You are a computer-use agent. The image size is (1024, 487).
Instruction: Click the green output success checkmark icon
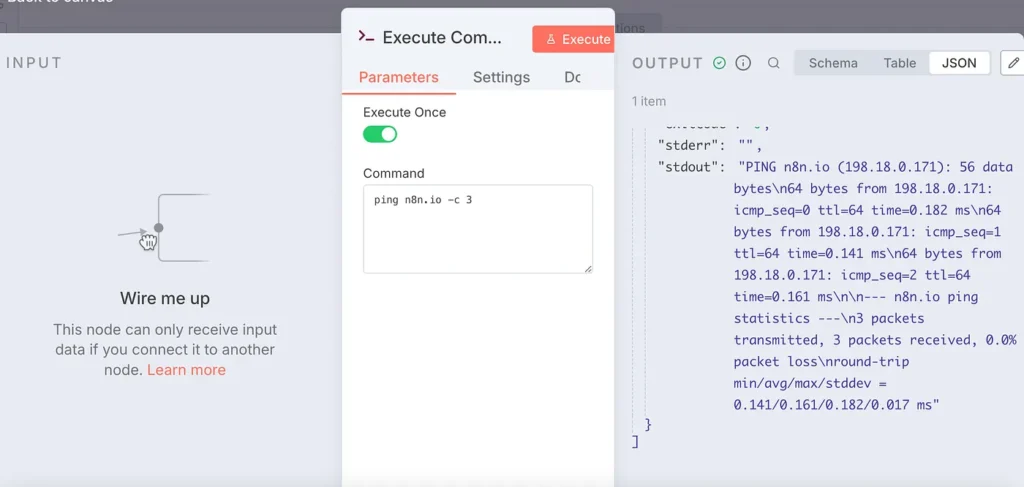719,63
